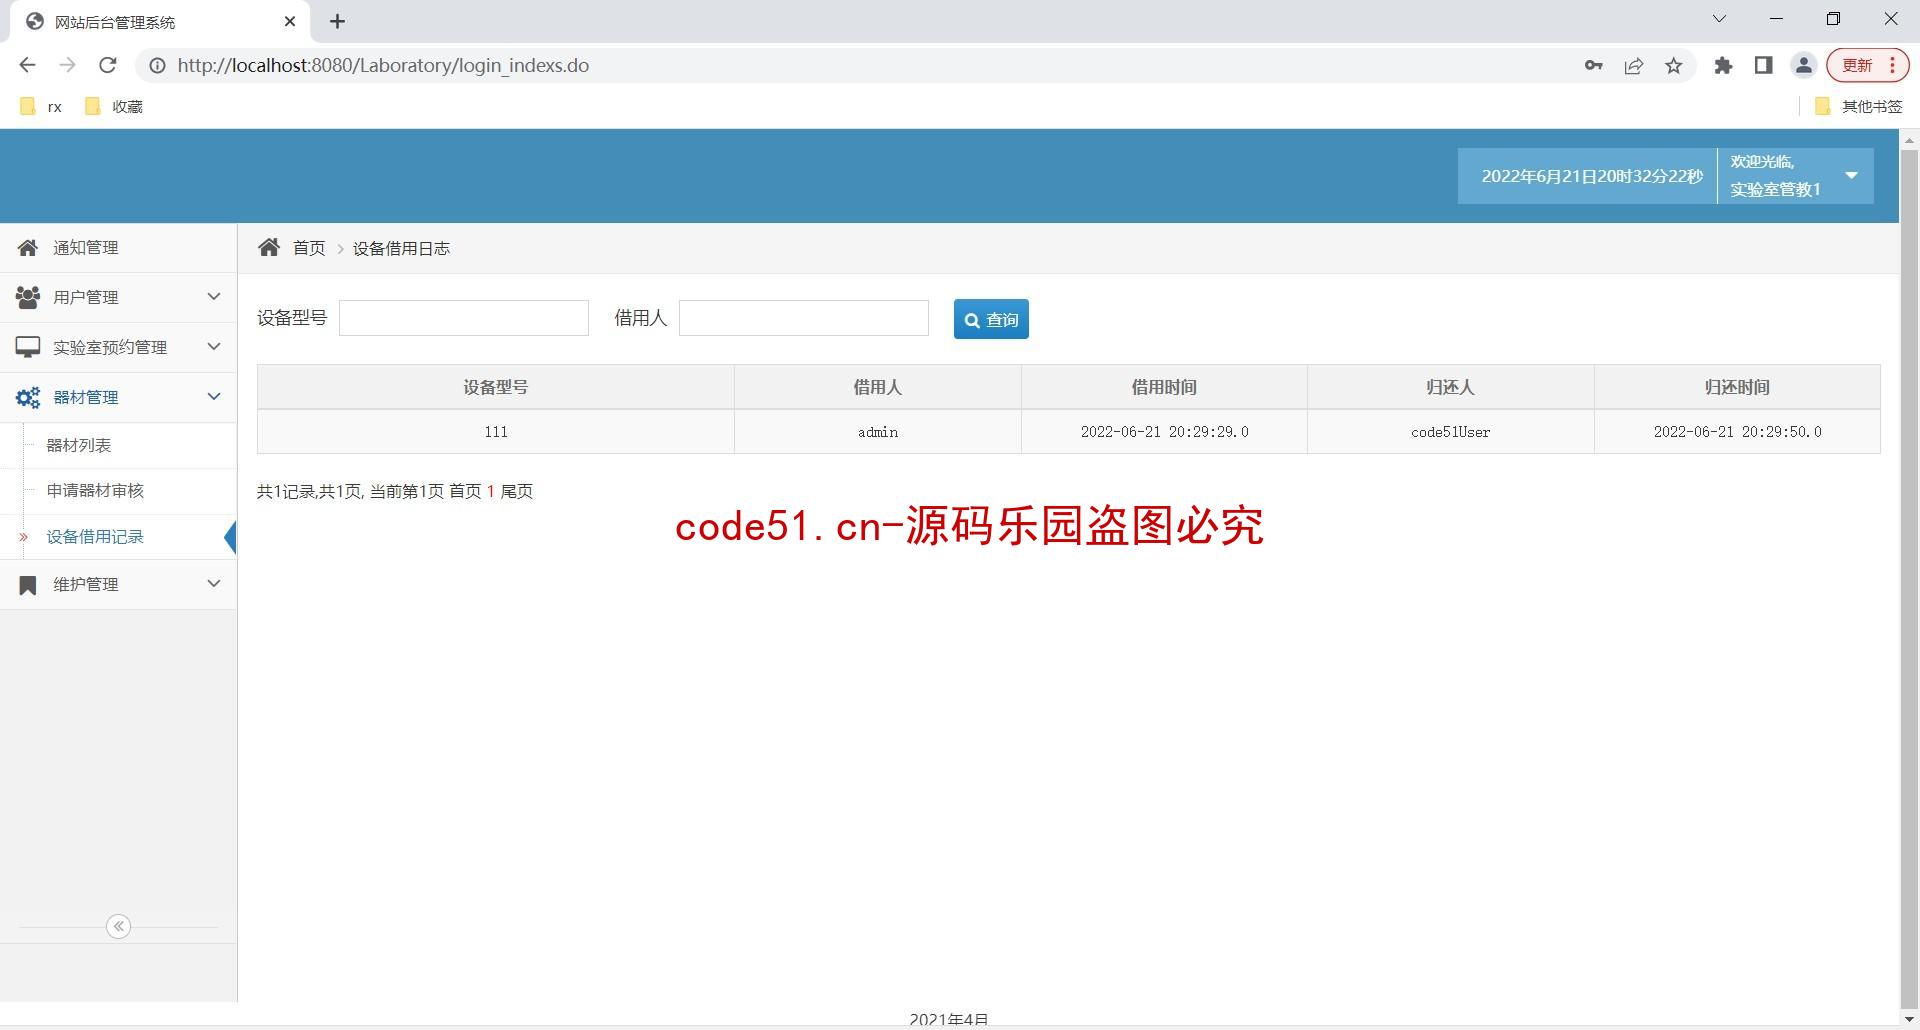Click the share page icon
This screenshot has width=1920, height=1030.
[1634, 65]
